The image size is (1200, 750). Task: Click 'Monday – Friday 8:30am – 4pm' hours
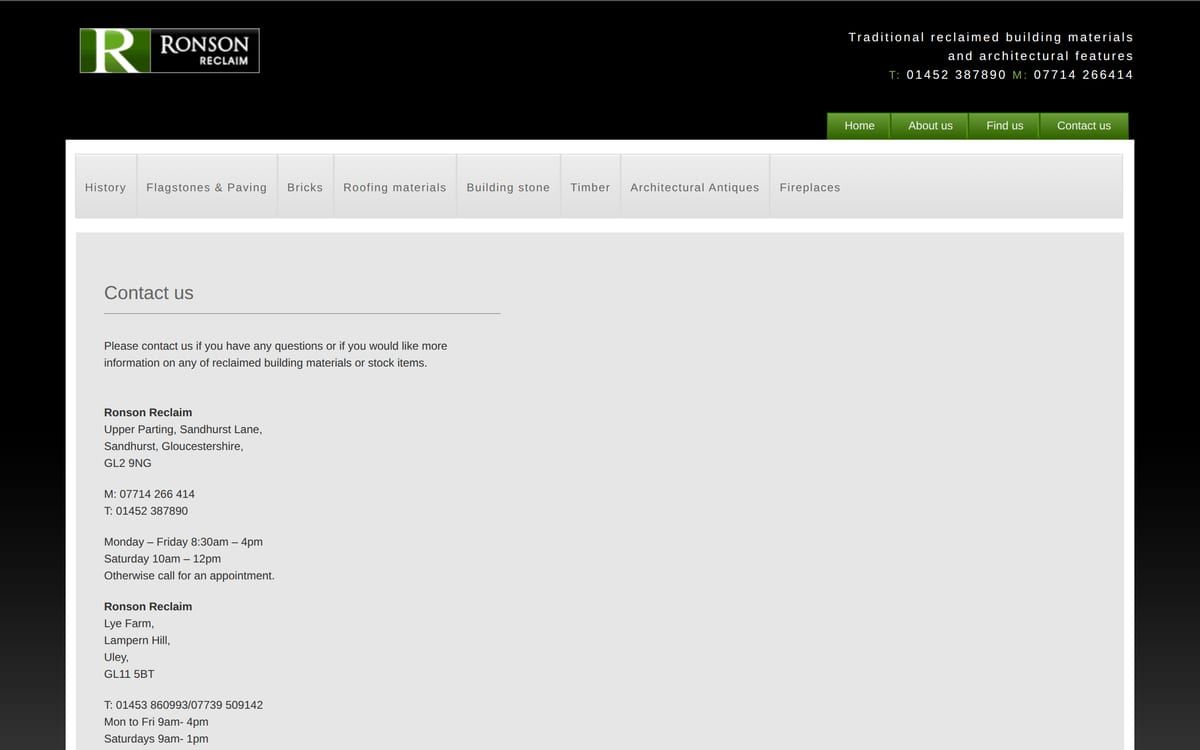click(x=183, y=542)
